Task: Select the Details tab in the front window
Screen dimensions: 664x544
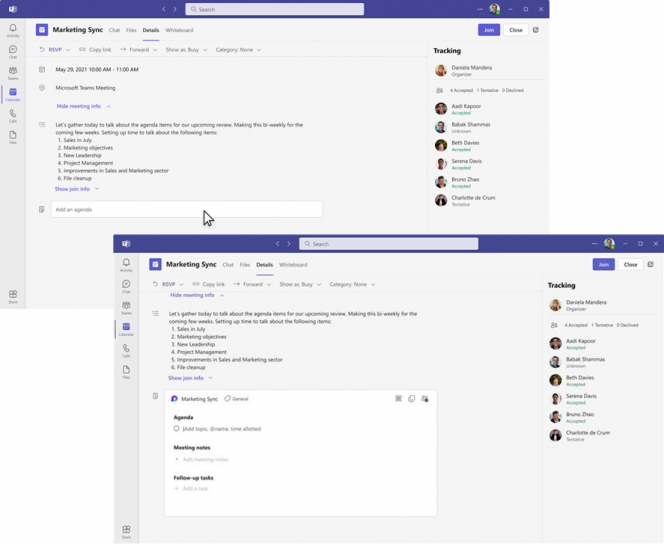Action: (265, 265)
